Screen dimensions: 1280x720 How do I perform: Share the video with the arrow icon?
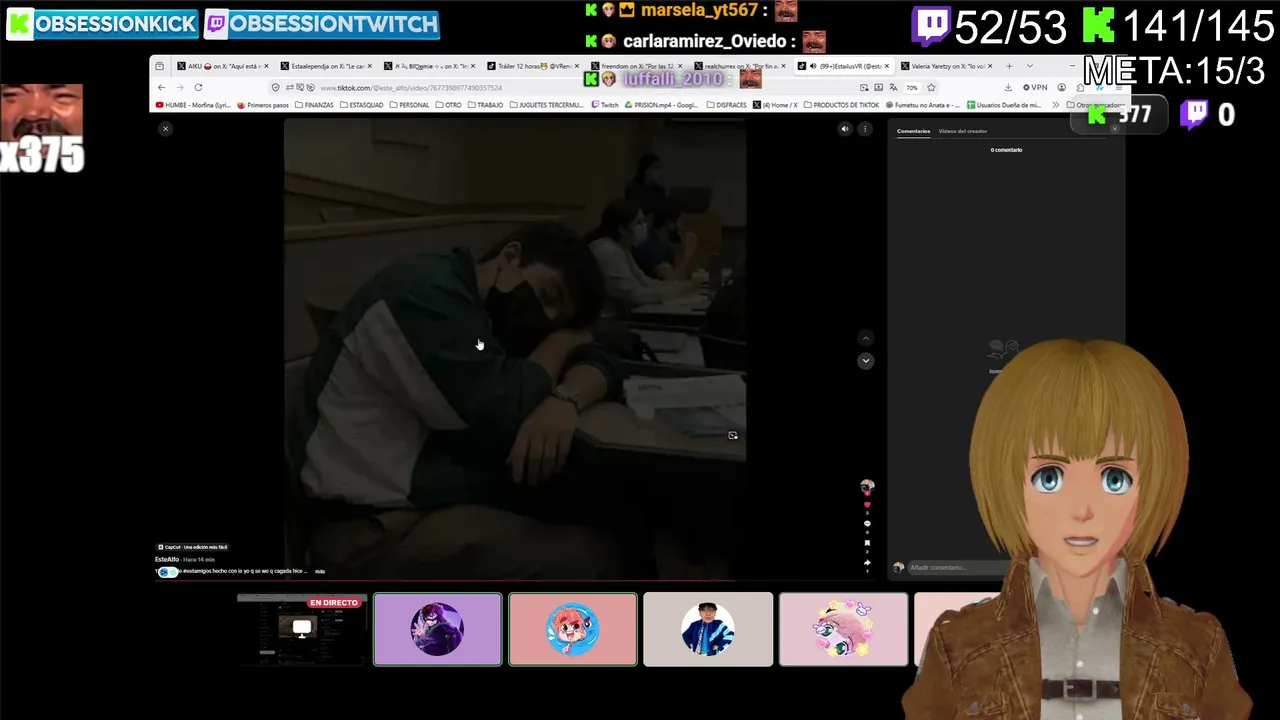point(867,562)
